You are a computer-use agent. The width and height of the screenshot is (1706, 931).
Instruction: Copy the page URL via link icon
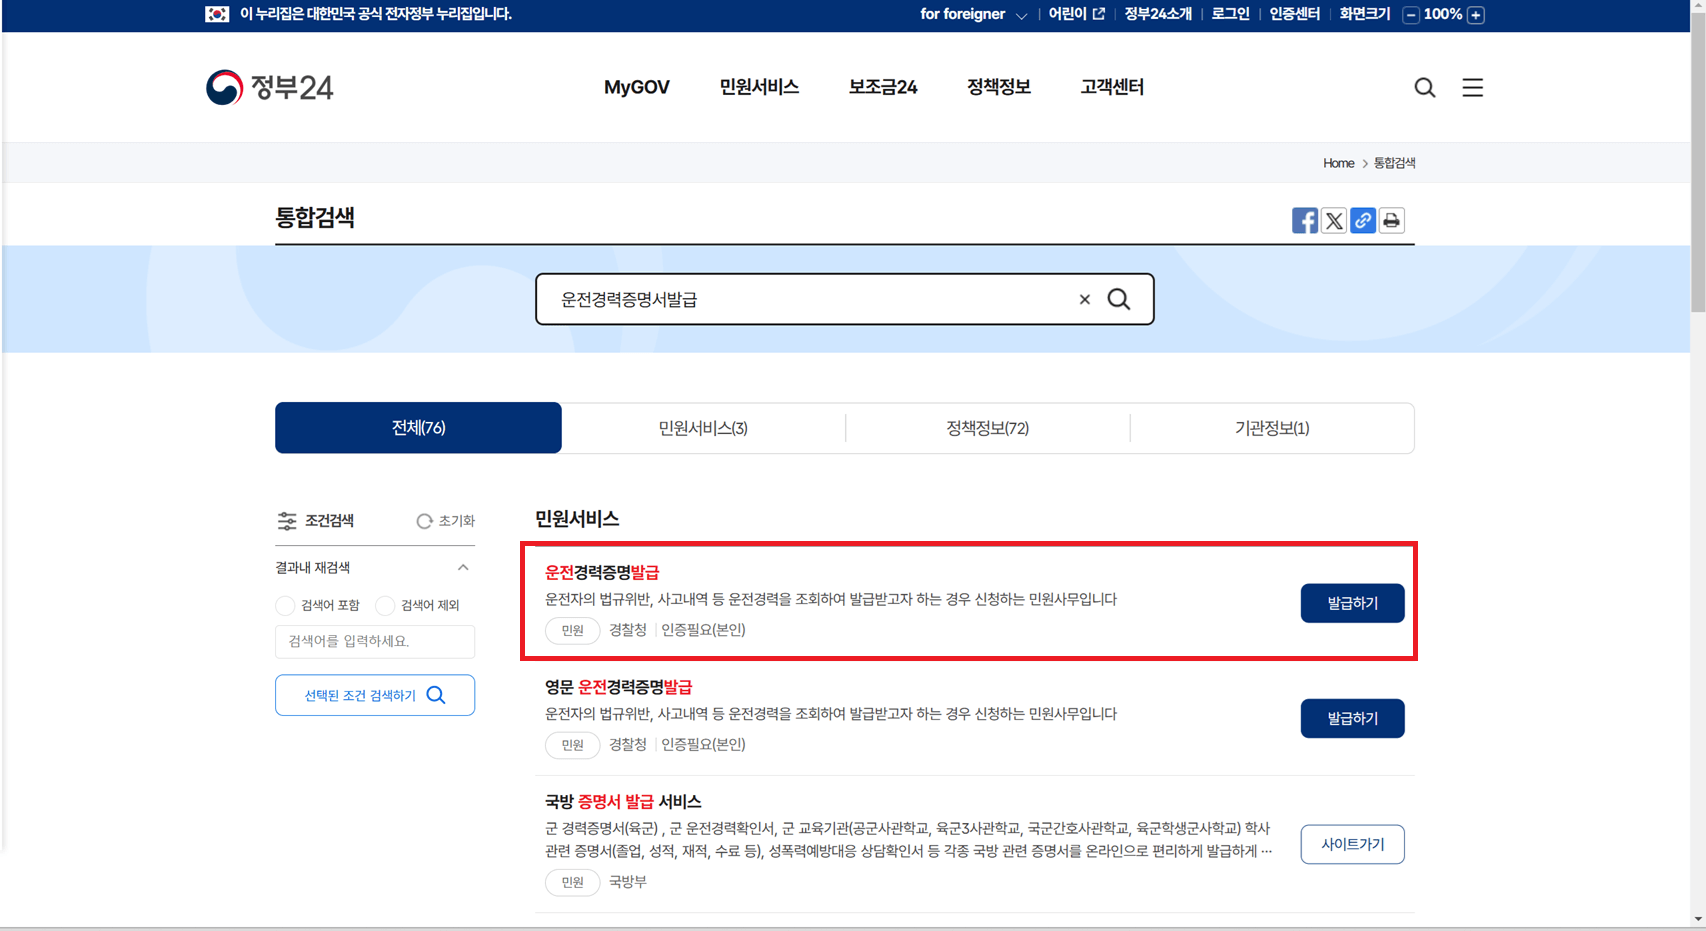coord(1362,220)
